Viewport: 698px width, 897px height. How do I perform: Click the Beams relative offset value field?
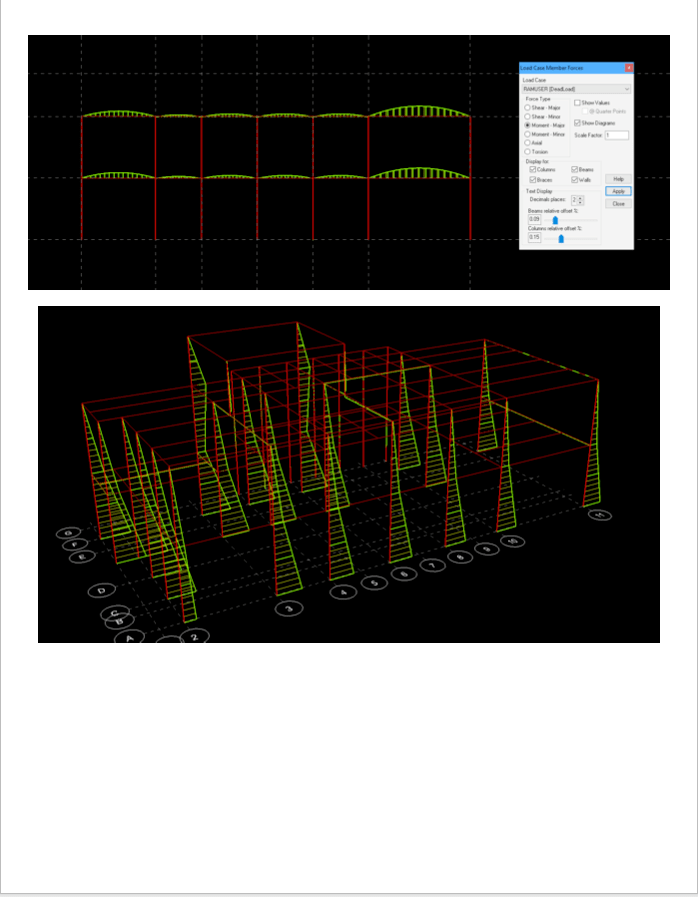pos(534,219)
